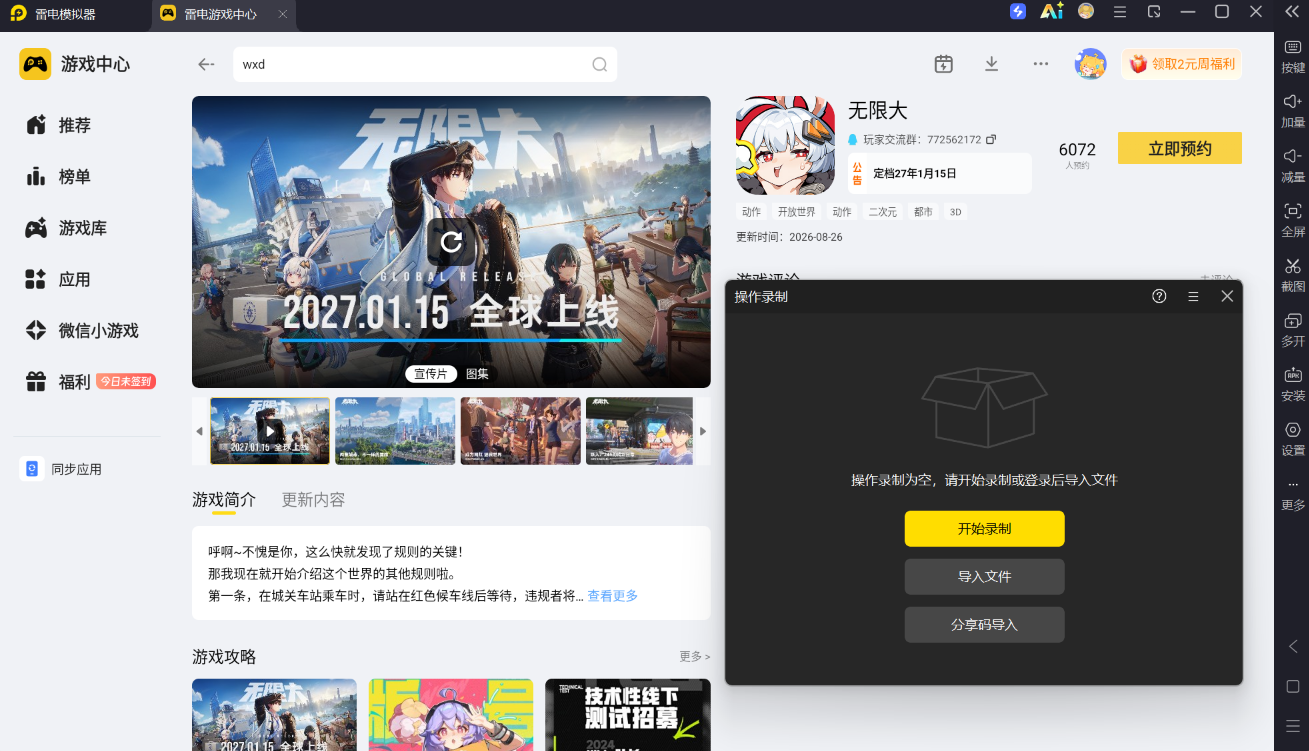This screenshot has width=1309, height=751.
Task: Open the multi-instance 多开 tool
Action: tap(1293, 321)
